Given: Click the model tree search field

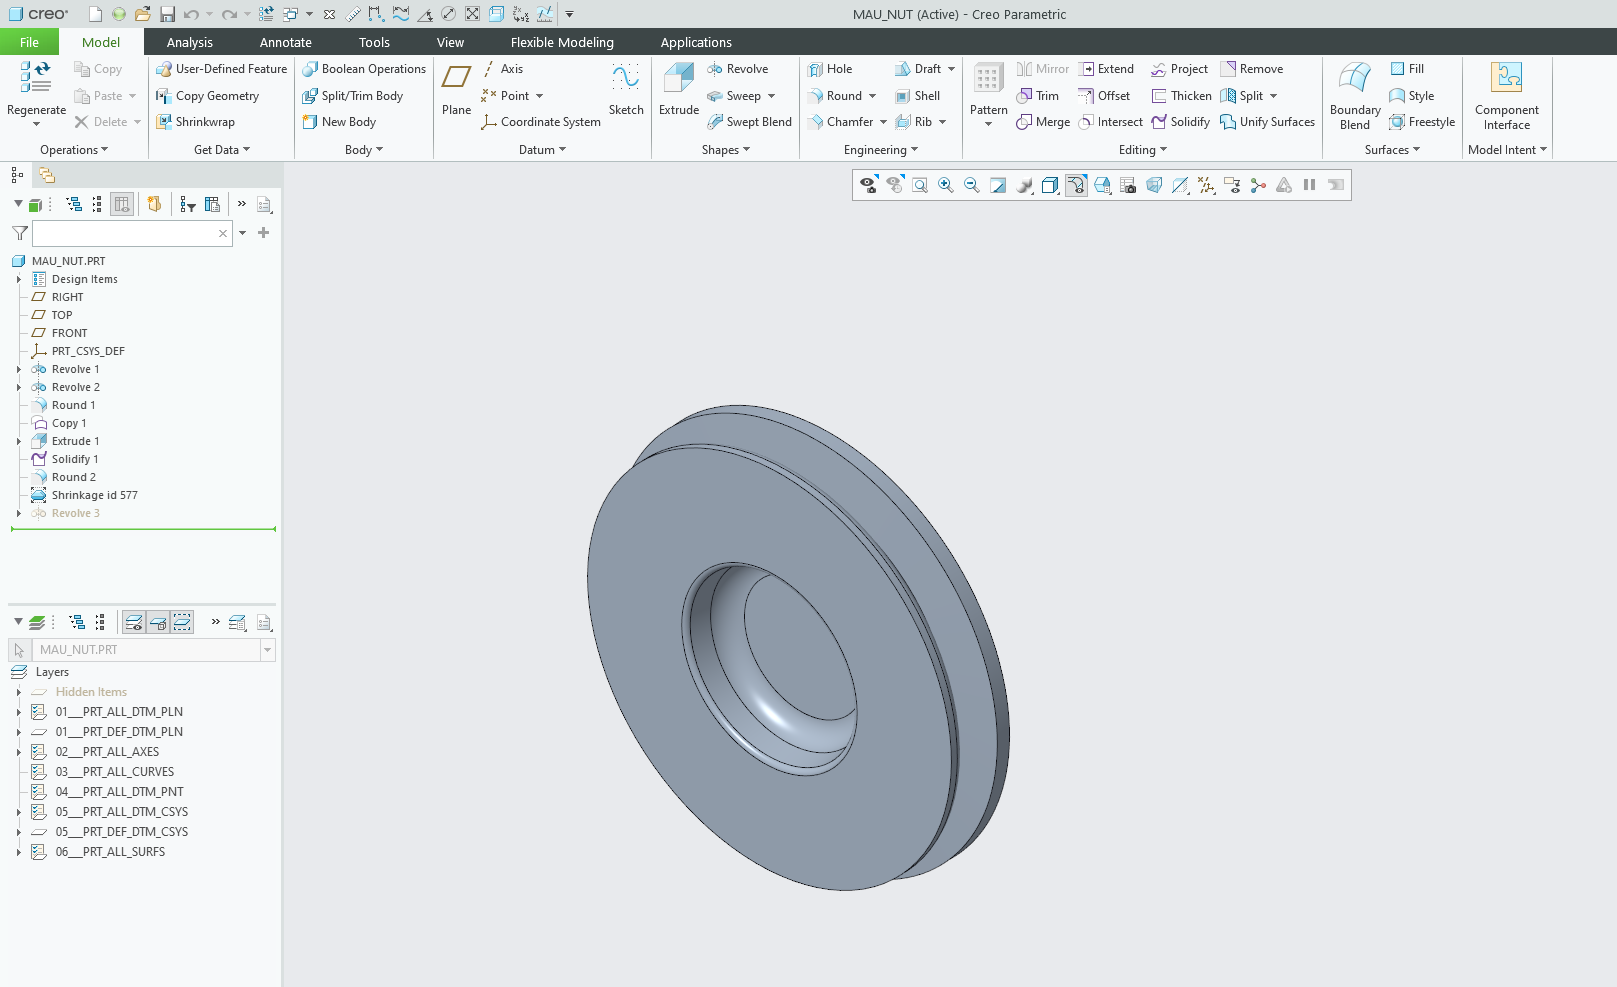Looking at the screenshot, I should point(125,233).
